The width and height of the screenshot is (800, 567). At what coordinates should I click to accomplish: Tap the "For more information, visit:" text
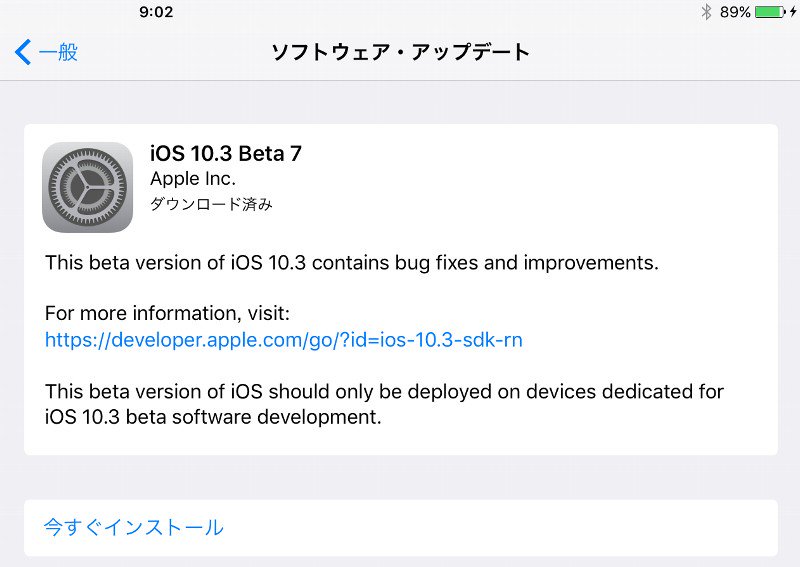point(167,313)
